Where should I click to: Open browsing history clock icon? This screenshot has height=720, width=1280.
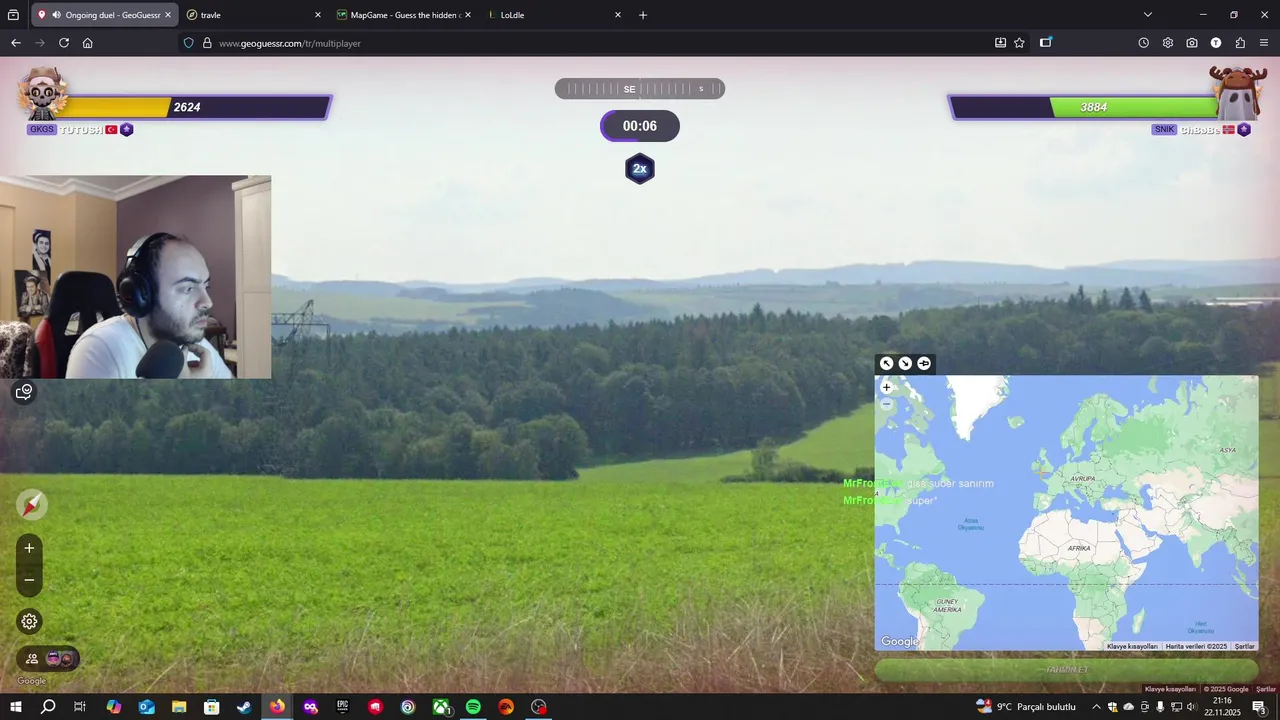coord(1144,43)
